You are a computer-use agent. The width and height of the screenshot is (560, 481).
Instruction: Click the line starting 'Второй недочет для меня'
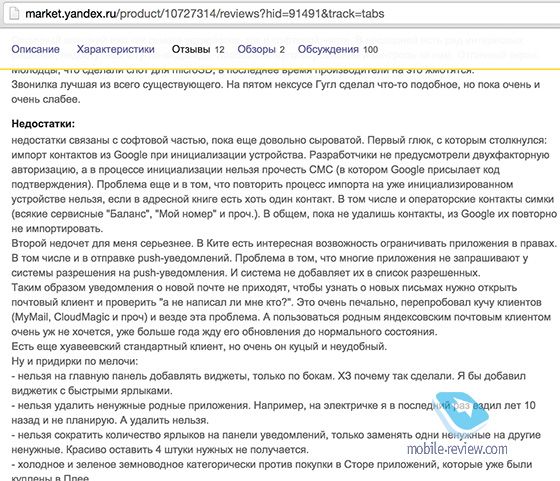(x=284, y=244)
